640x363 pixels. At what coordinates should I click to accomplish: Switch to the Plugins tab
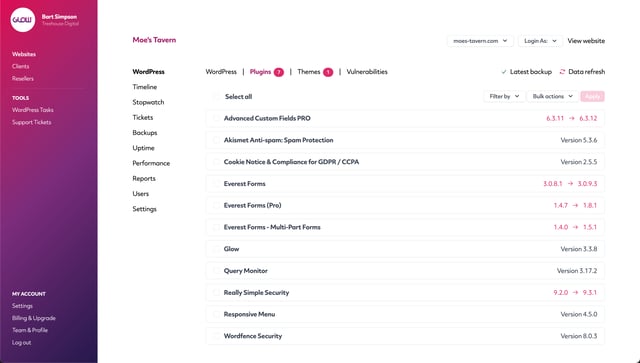(260, 72)
